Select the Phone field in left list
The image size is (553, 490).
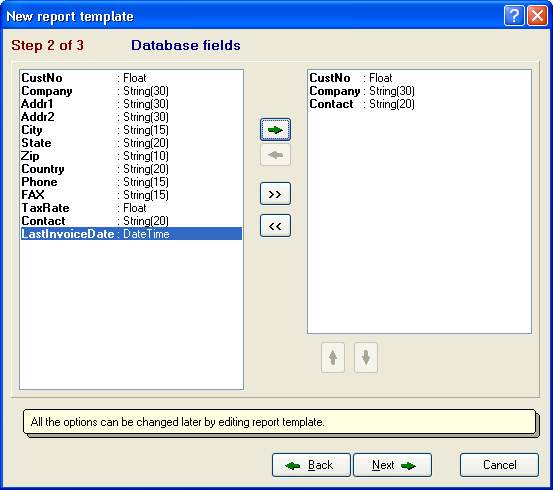(131, 182)
